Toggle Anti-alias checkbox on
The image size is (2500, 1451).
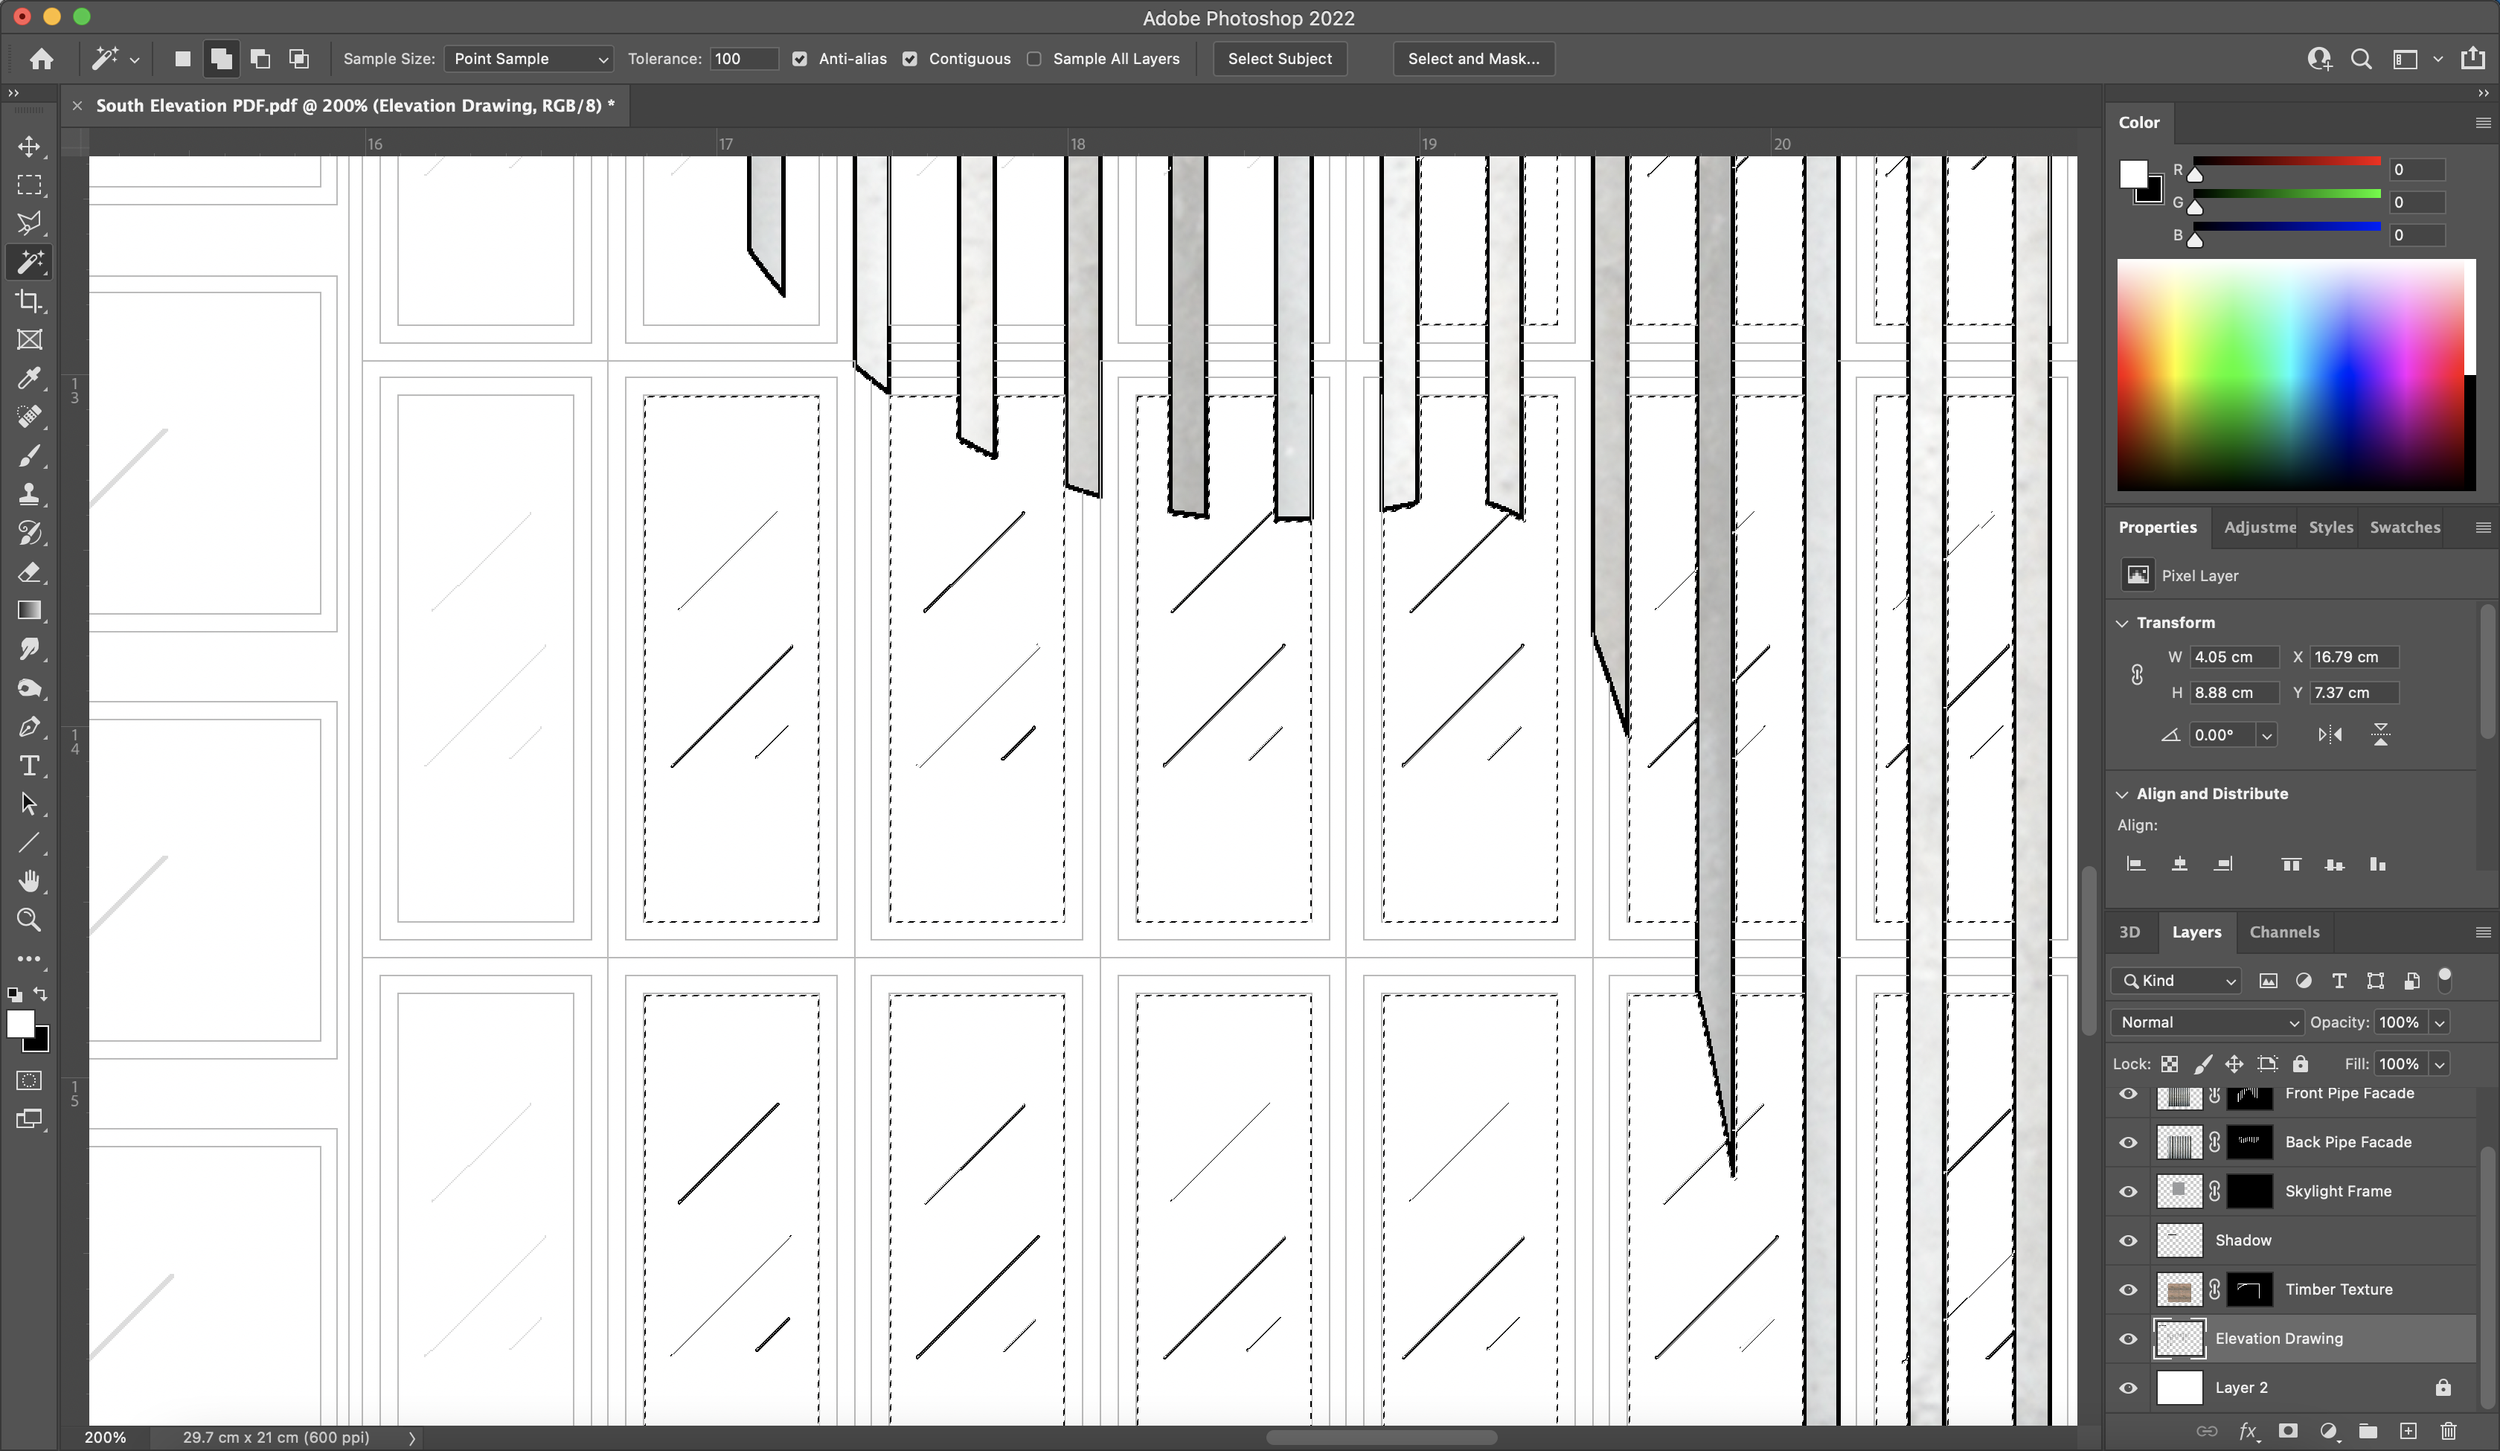click(x=799, y=57)
